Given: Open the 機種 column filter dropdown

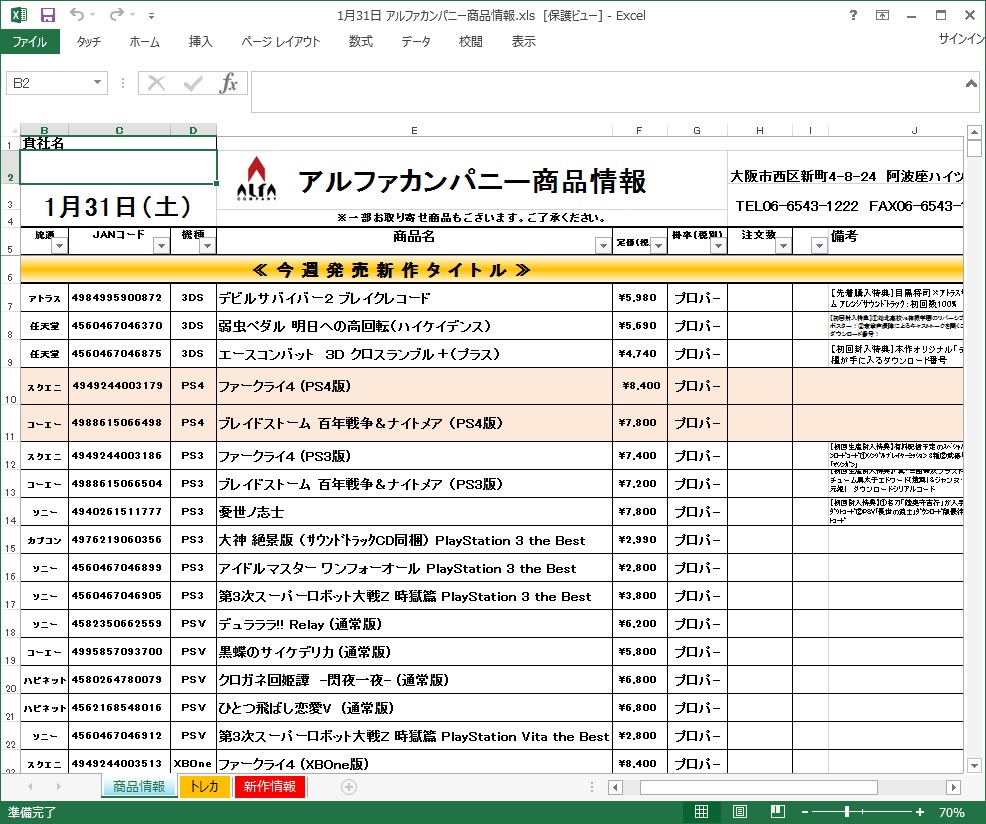Looking at the screenshot, I should coord(208,245).
